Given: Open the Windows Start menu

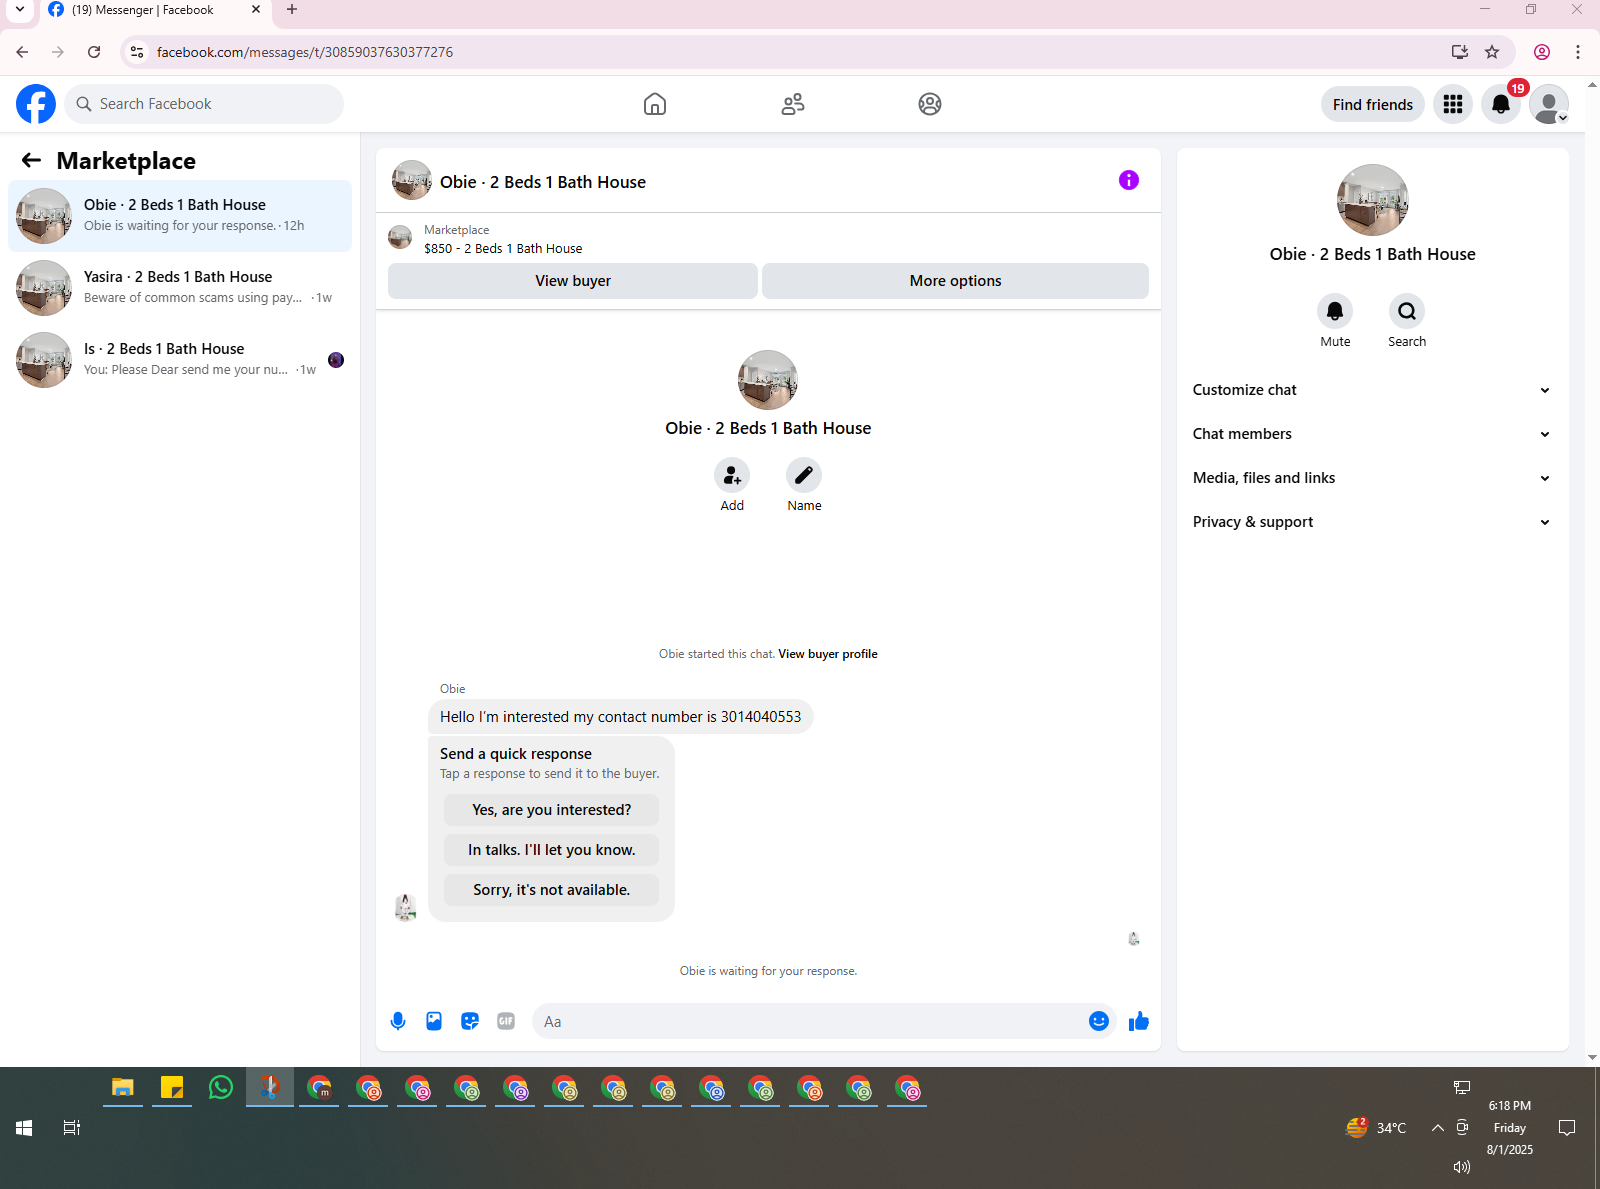Looking at the screenshot, I should [x=24, y=1128].
